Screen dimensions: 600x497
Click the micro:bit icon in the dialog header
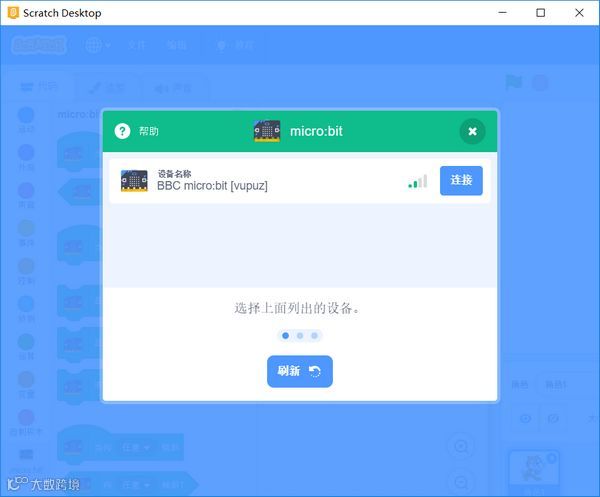pos(267,131)
